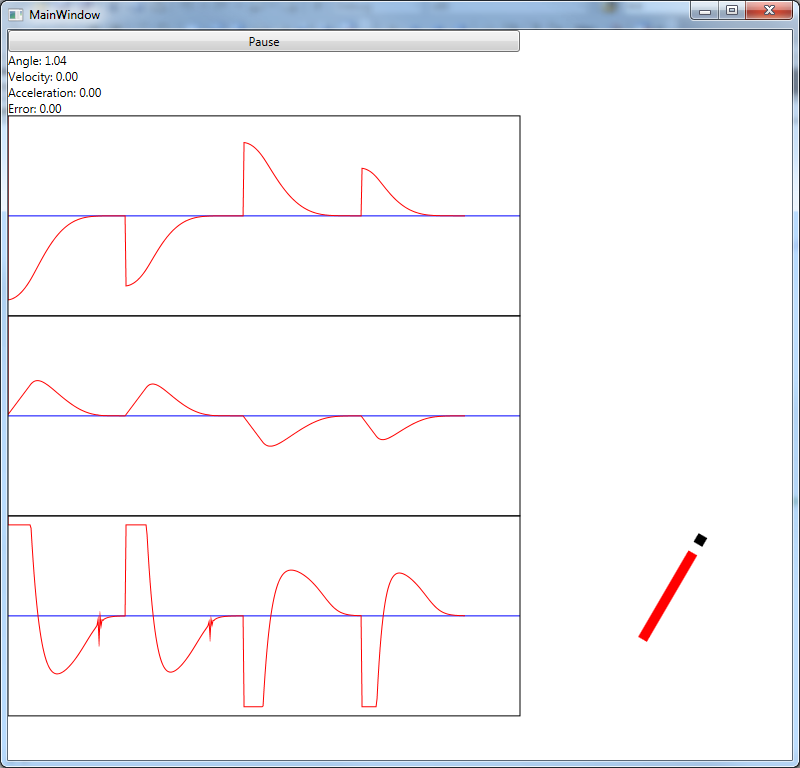
Task: Click the Pause button
Action: pos(263,41)
